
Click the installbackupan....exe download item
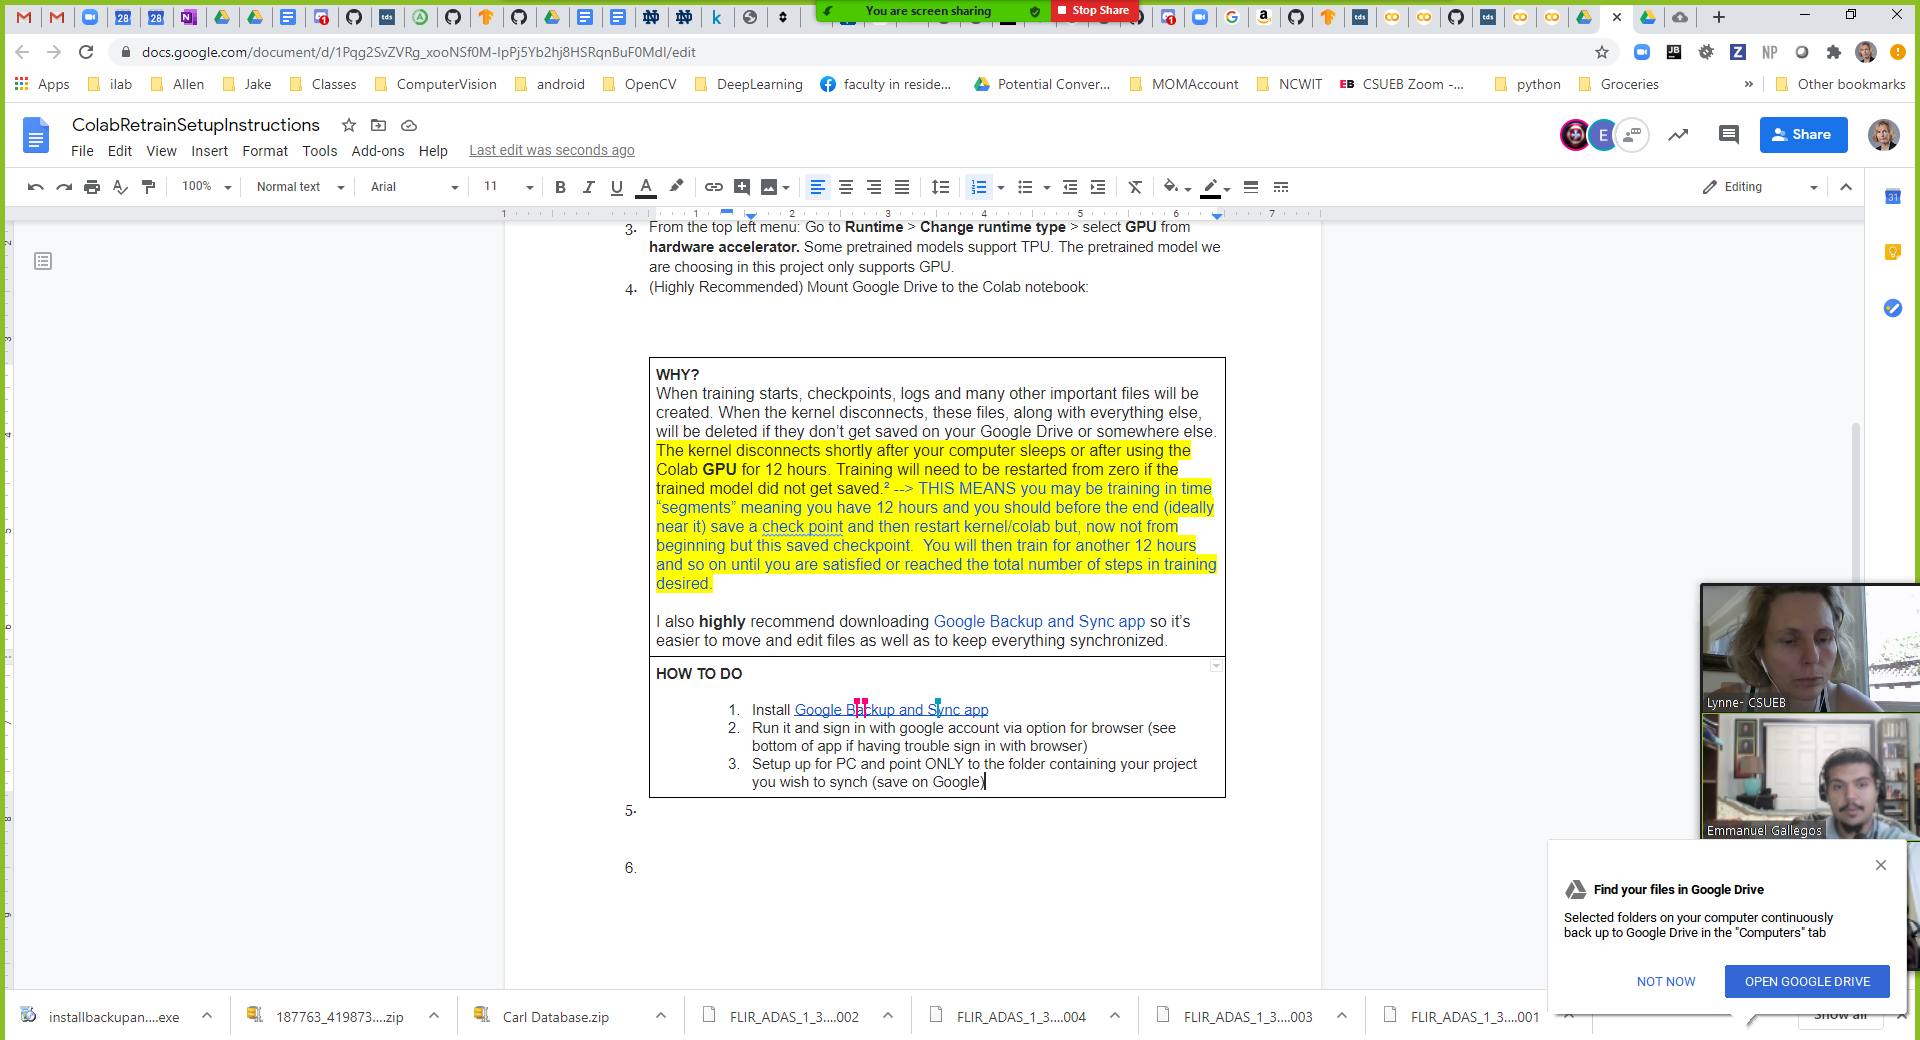click(113, 1017)
